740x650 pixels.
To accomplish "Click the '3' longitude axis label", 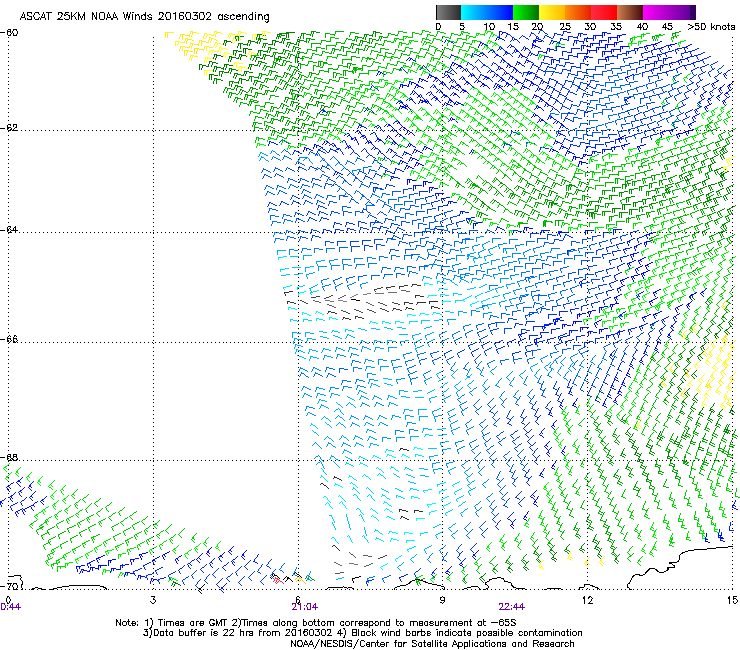I will click(x=153, y=600).
